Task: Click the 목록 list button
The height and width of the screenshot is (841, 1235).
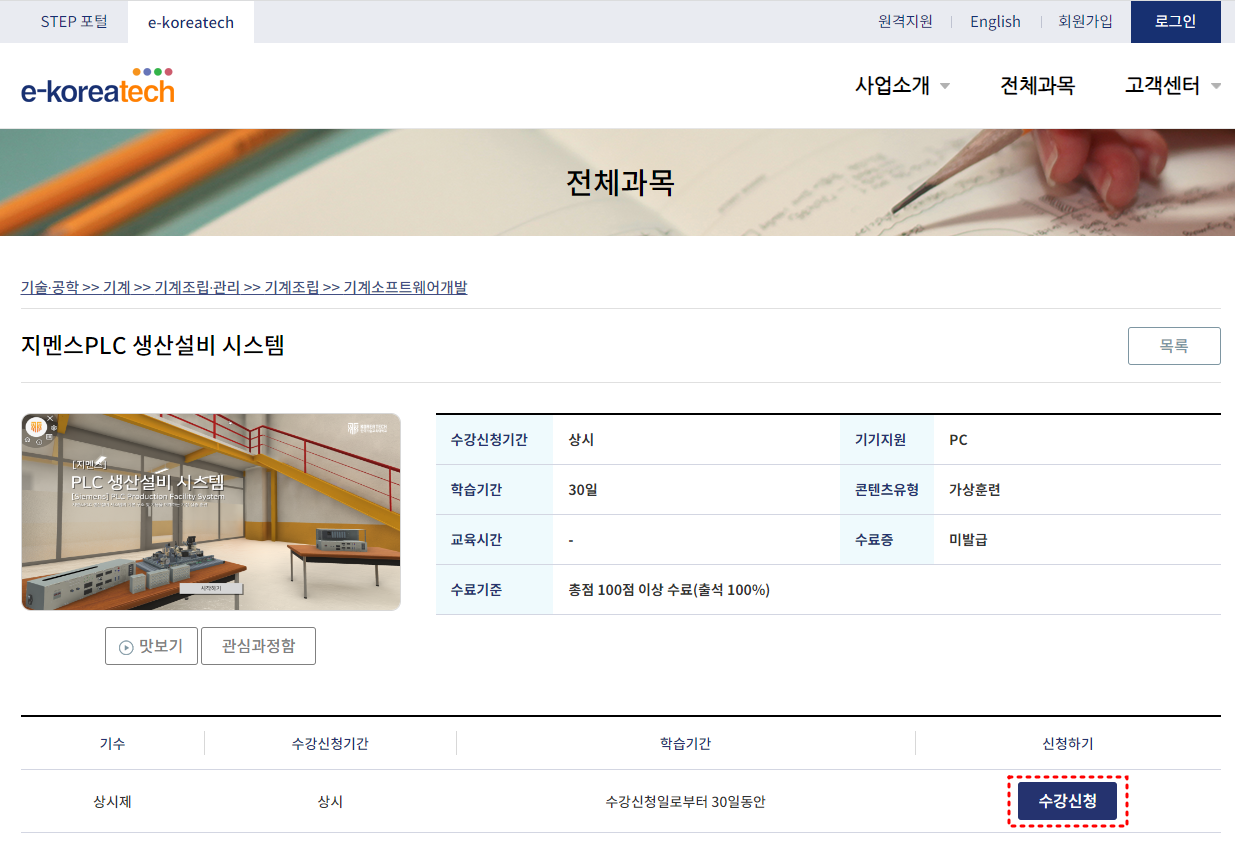Action: [1174, 346]
